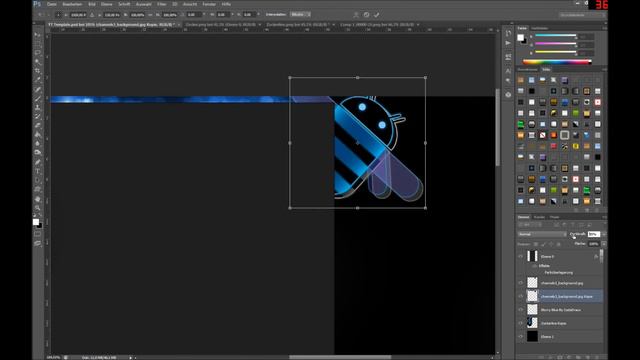
Task: Select the Shape tool
Action: 38,189
